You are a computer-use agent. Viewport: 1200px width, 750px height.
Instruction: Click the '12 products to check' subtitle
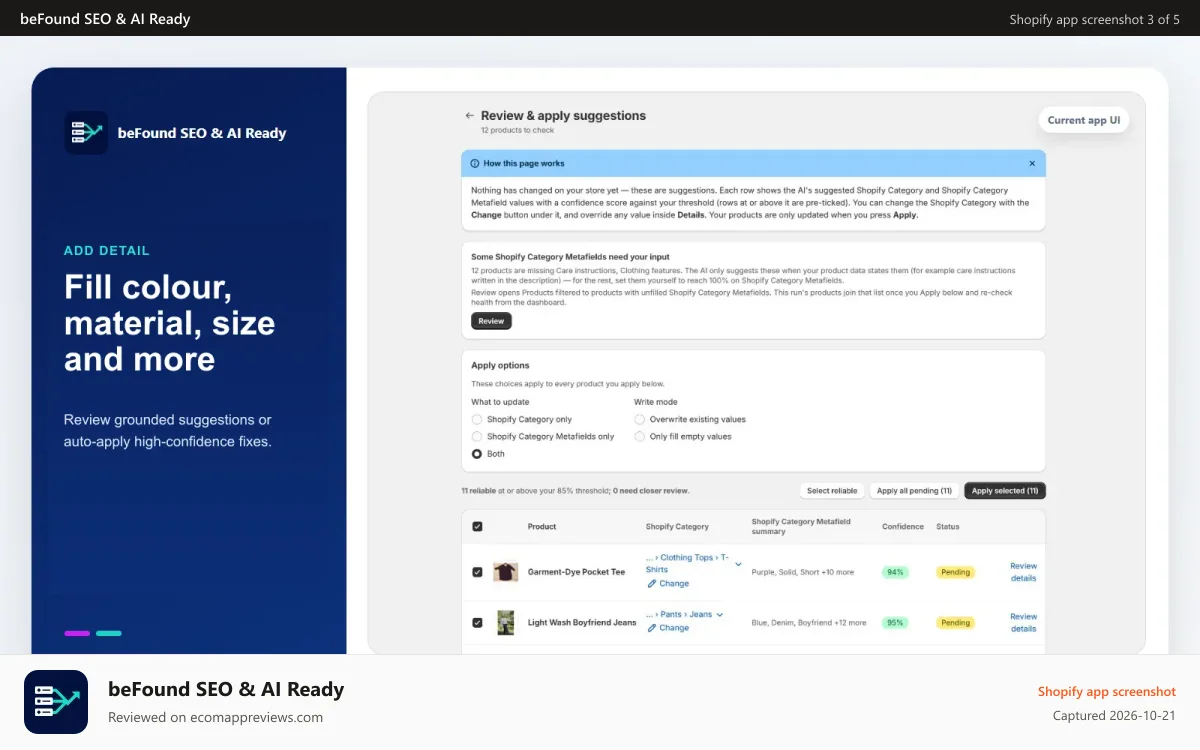(x=515, y=131)
